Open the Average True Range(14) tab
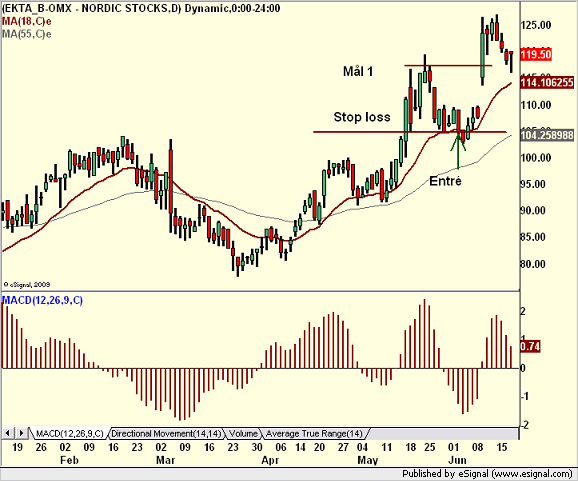The width and height of the screenshot is (578, 481). pos(314,433)
